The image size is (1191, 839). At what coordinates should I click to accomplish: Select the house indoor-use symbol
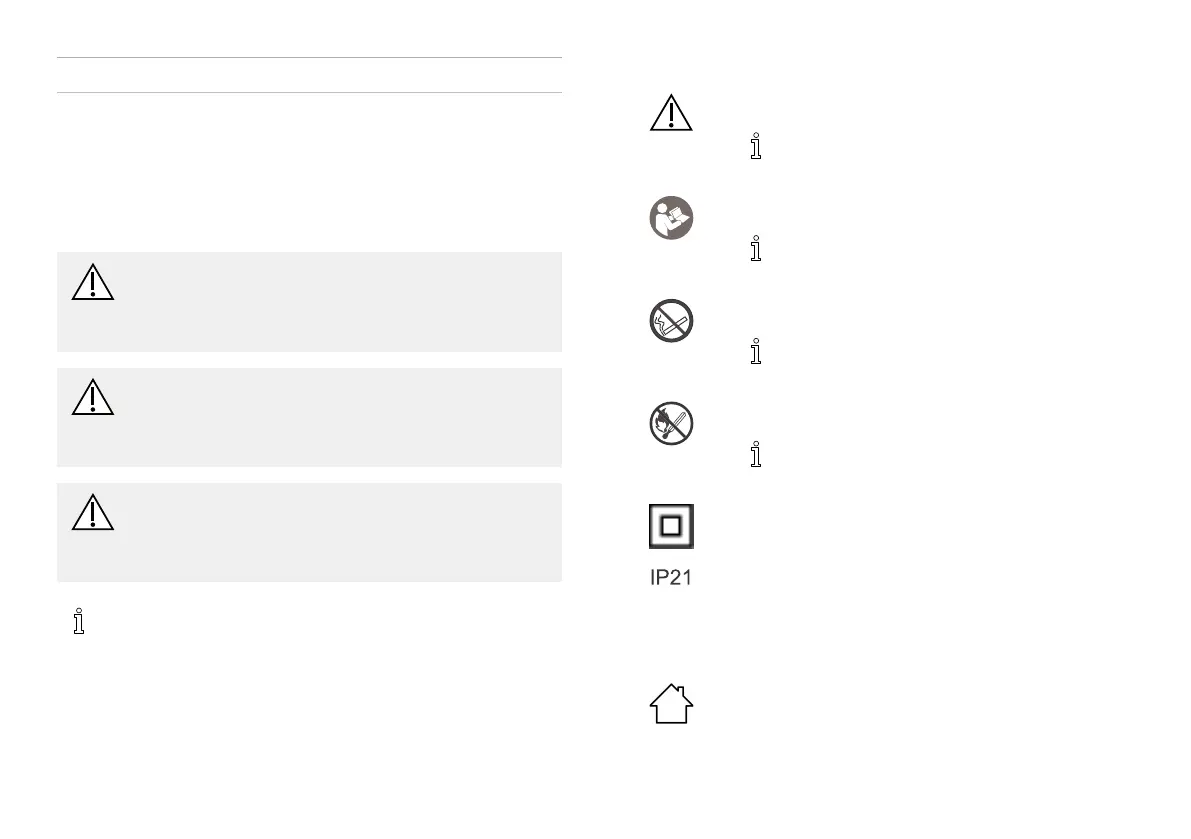[x=671, y=704]
